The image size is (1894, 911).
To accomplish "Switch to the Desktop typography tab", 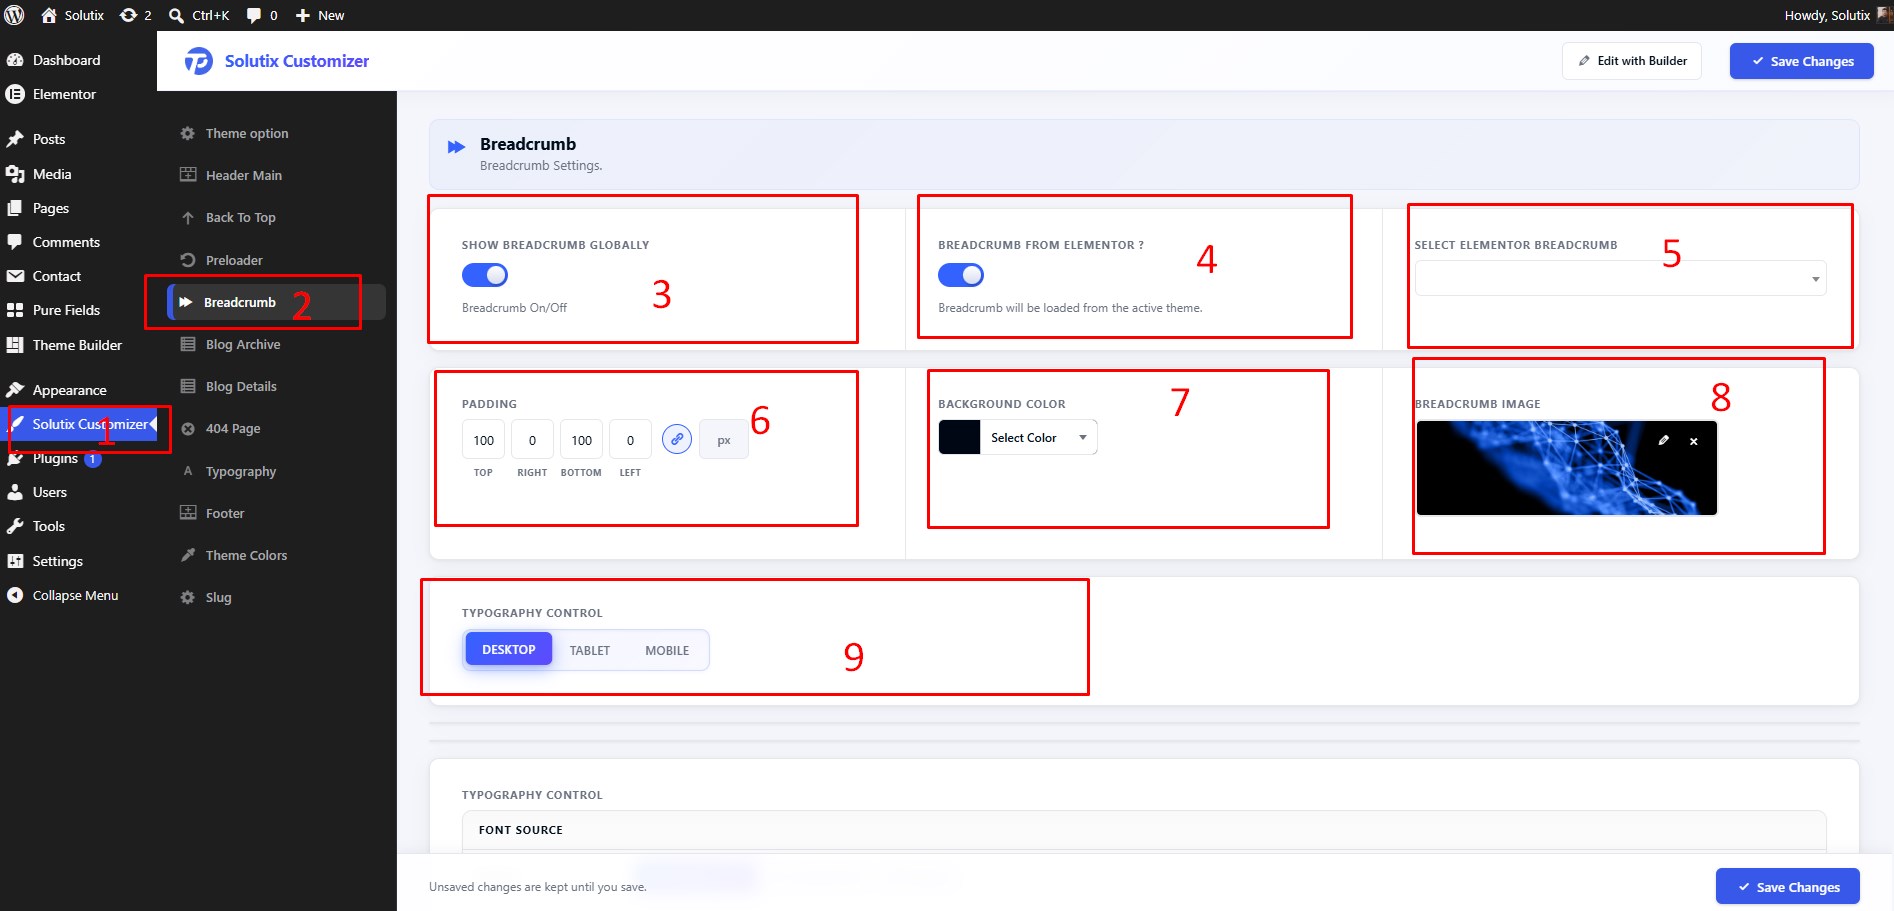I will [509, 649].
